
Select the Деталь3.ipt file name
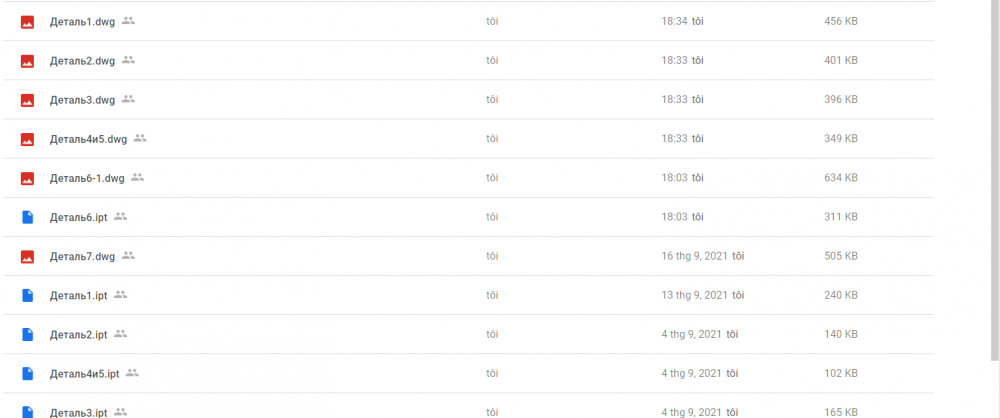pyautogui.click(x=78, y=412)
